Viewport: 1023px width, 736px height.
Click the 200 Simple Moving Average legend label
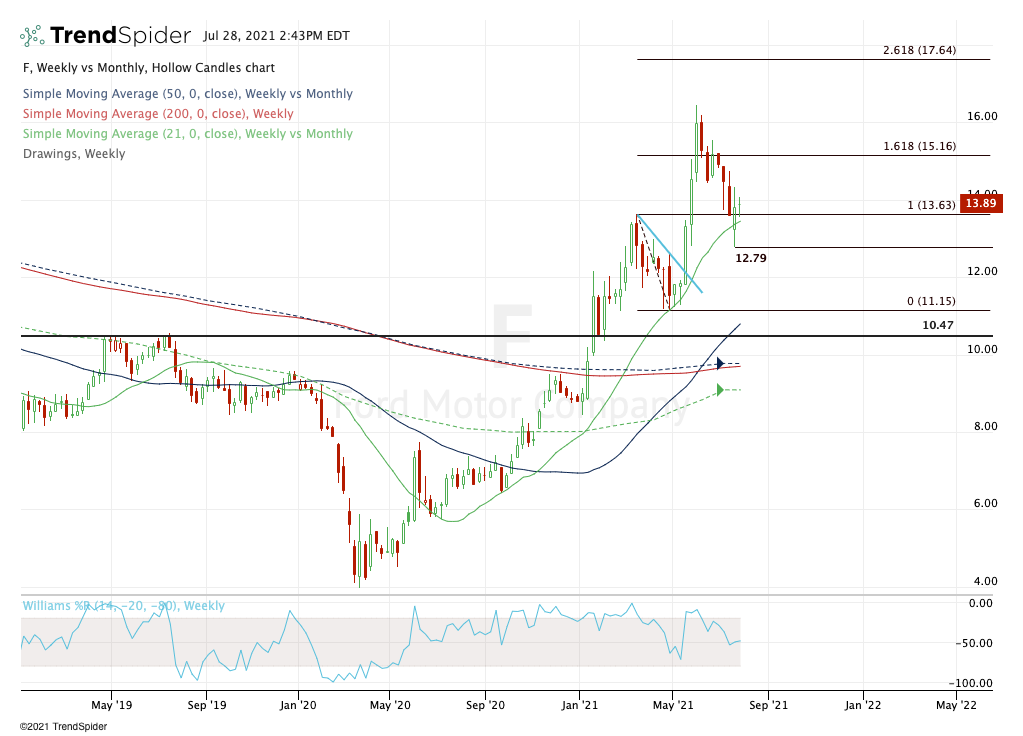158,114
